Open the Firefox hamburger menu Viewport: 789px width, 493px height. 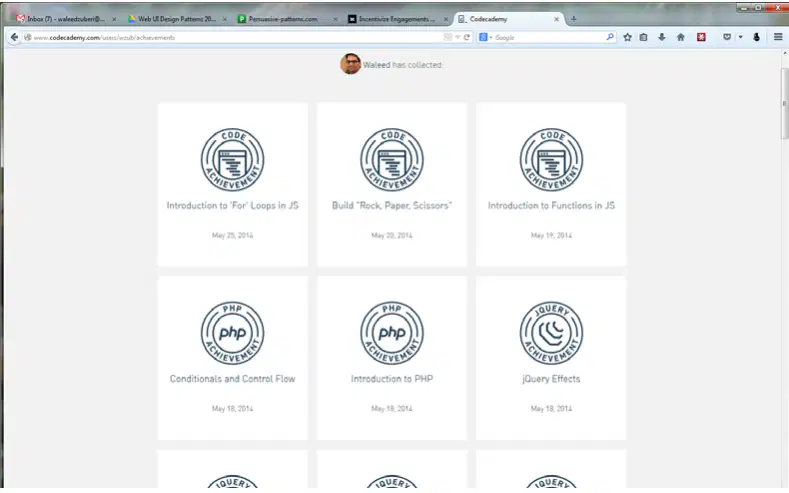[x=778, y=37]
